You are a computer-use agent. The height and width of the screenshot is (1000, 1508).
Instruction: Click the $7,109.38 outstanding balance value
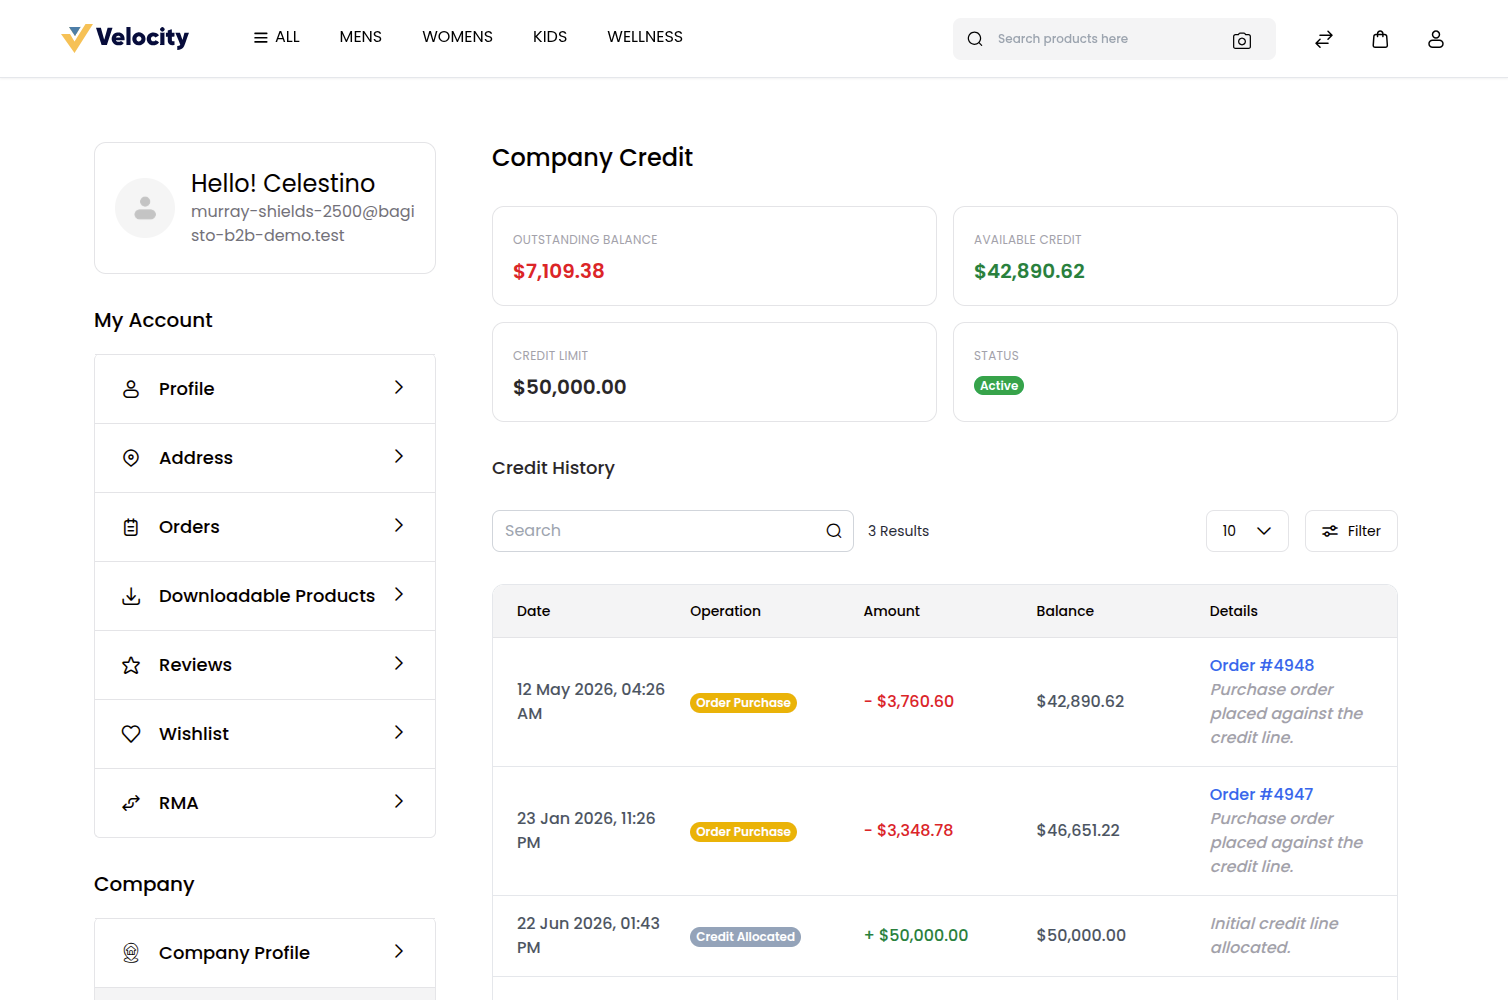[x=558, y=271]
